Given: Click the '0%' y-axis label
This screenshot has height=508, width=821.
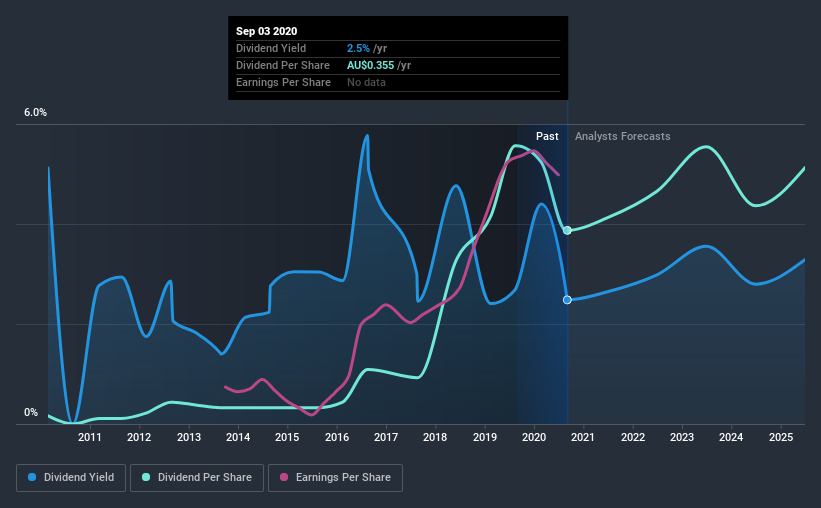Looking at the screenshot, I should tap(31, 413).
